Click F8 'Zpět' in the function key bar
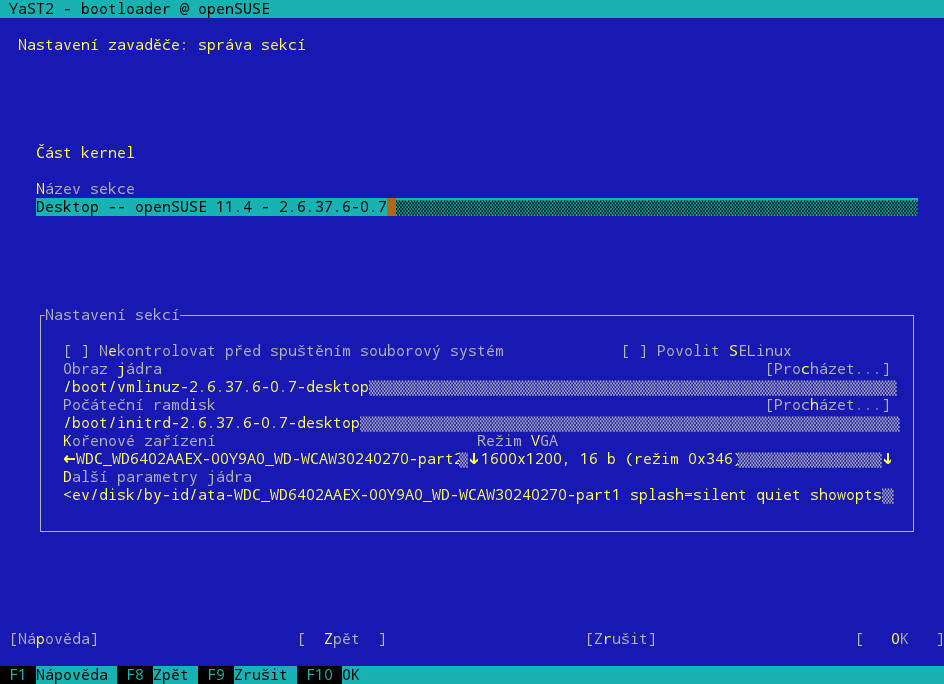Screen dimensions: 944x684 pyautogui.click(x=157, y=675)
